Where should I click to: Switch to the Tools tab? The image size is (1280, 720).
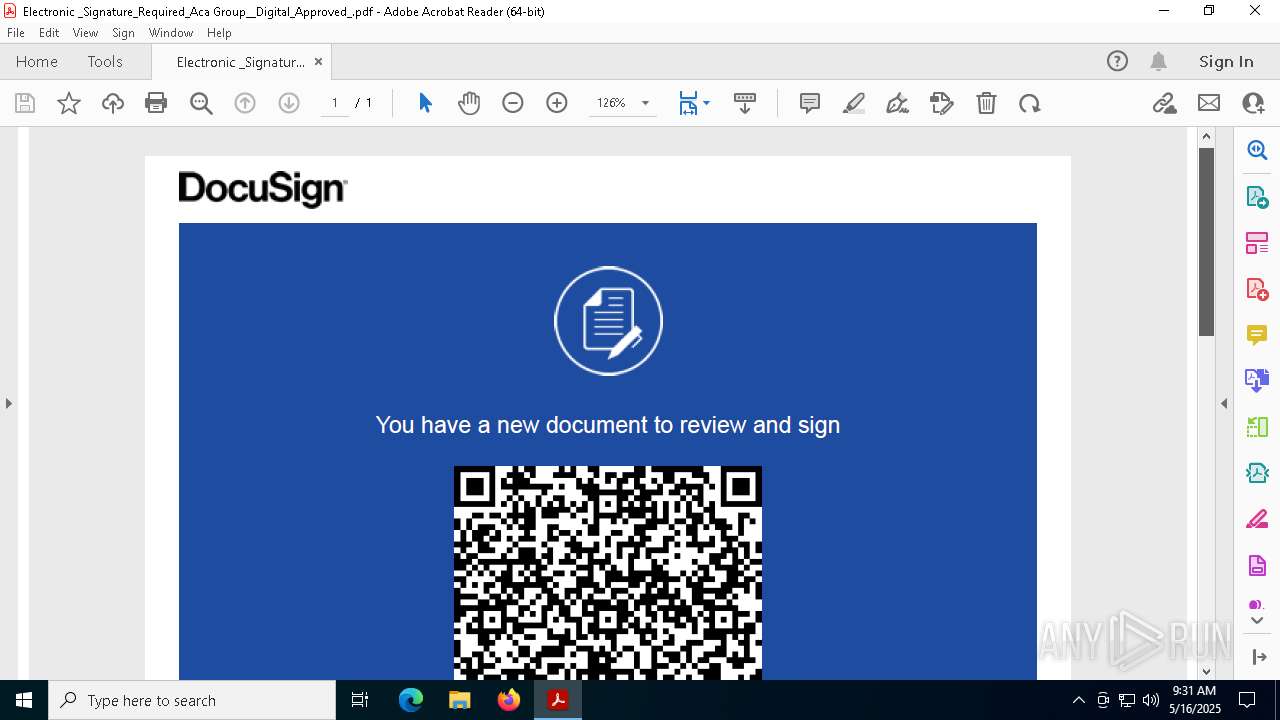(105, 62)
